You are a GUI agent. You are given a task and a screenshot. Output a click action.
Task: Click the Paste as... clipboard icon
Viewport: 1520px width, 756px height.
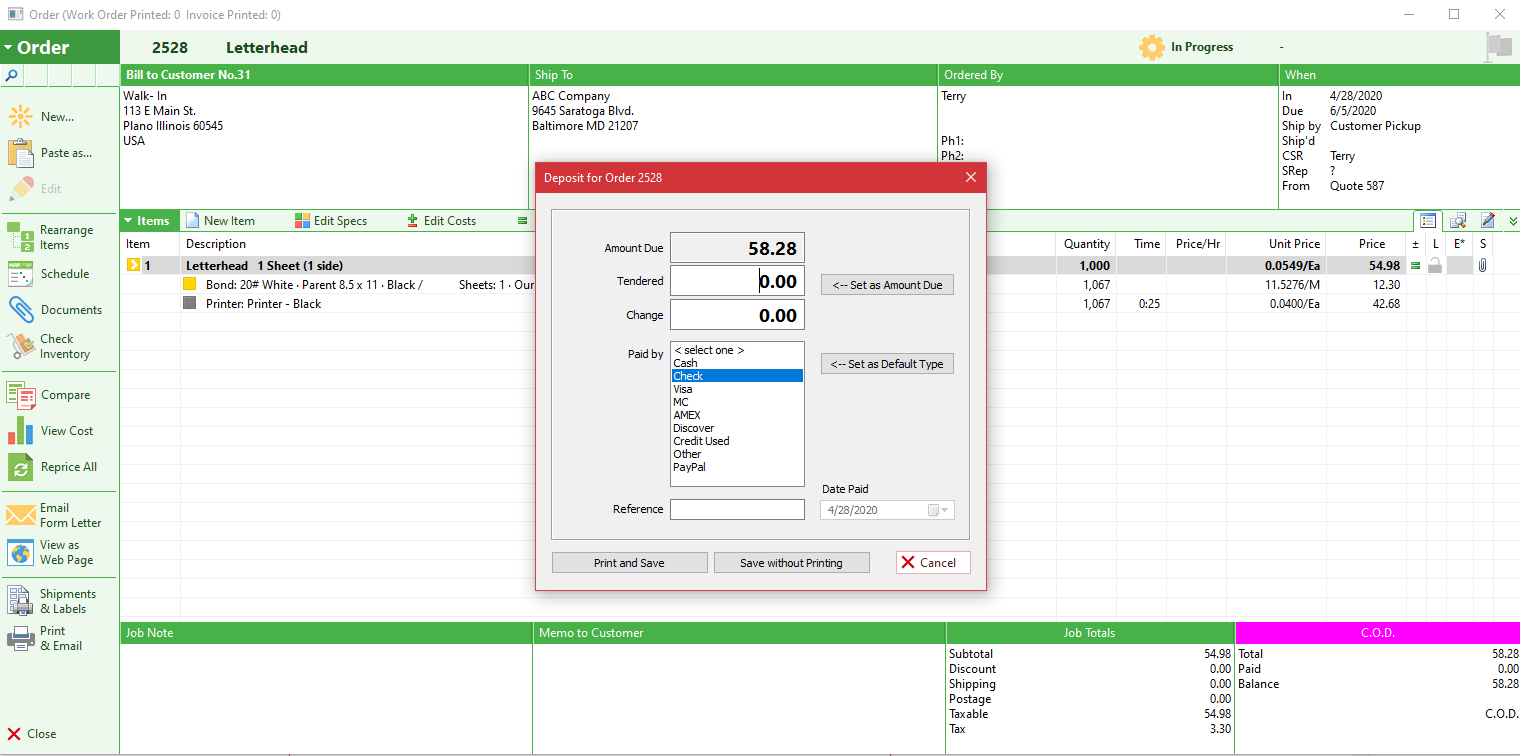pyautogui.click(x=20, y=153)
